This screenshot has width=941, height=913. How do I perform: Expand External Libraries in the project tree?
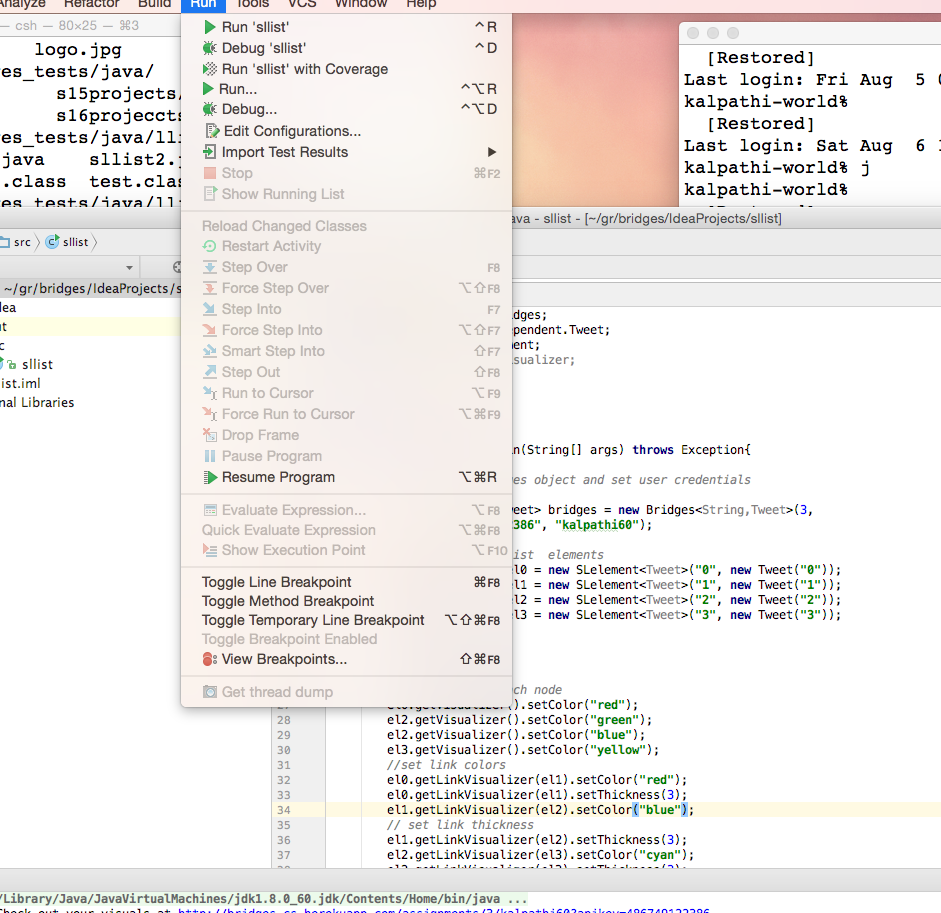[37, 402]
